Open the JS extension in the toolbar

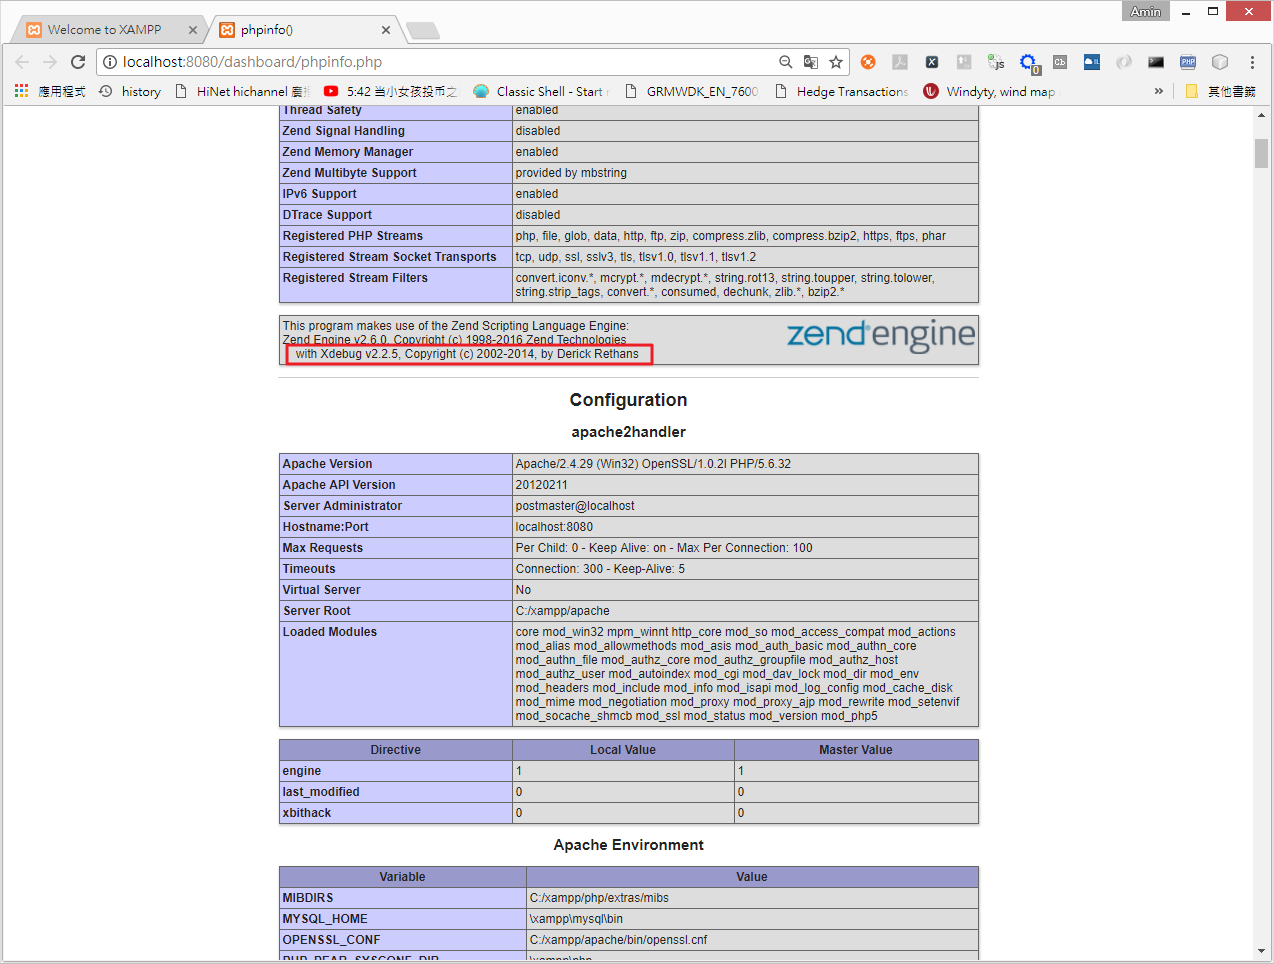click(995, 62)
